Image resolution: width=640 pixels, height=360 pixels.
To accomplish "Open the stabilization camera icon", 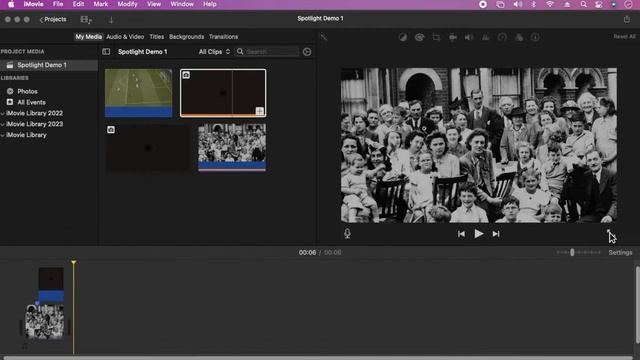I will (x=453, y=37).
